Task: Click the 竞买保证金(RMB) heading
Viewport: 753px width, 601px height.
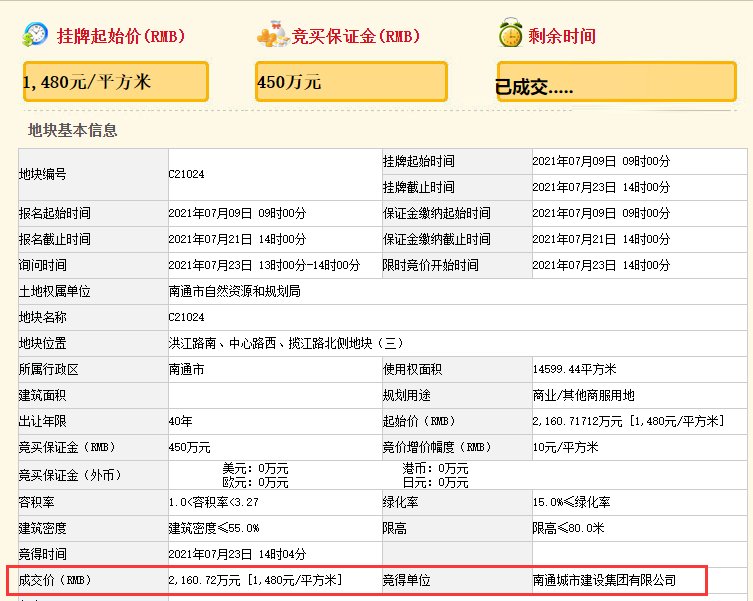Action: (356, 36)
